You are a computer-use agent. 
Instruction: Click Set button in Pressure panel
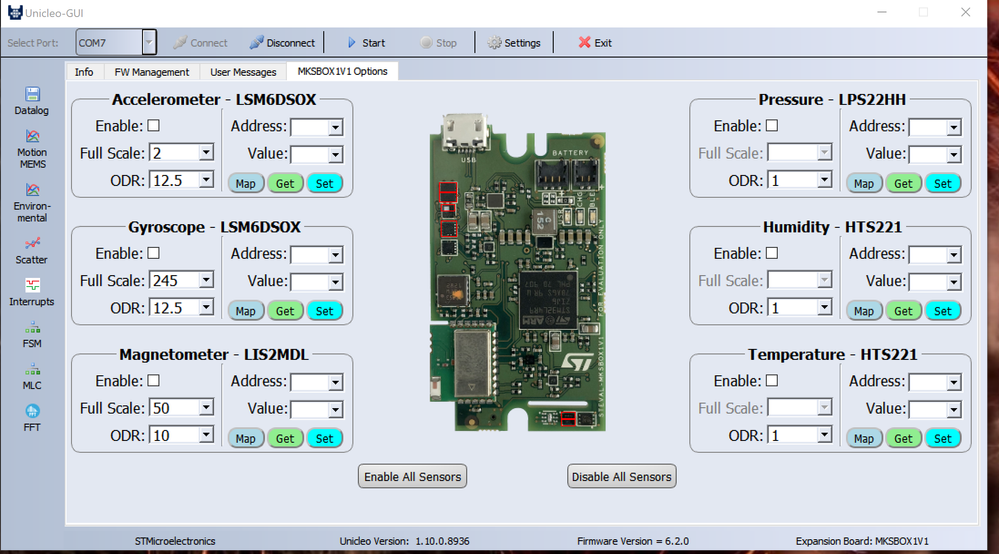click(943, 183)
